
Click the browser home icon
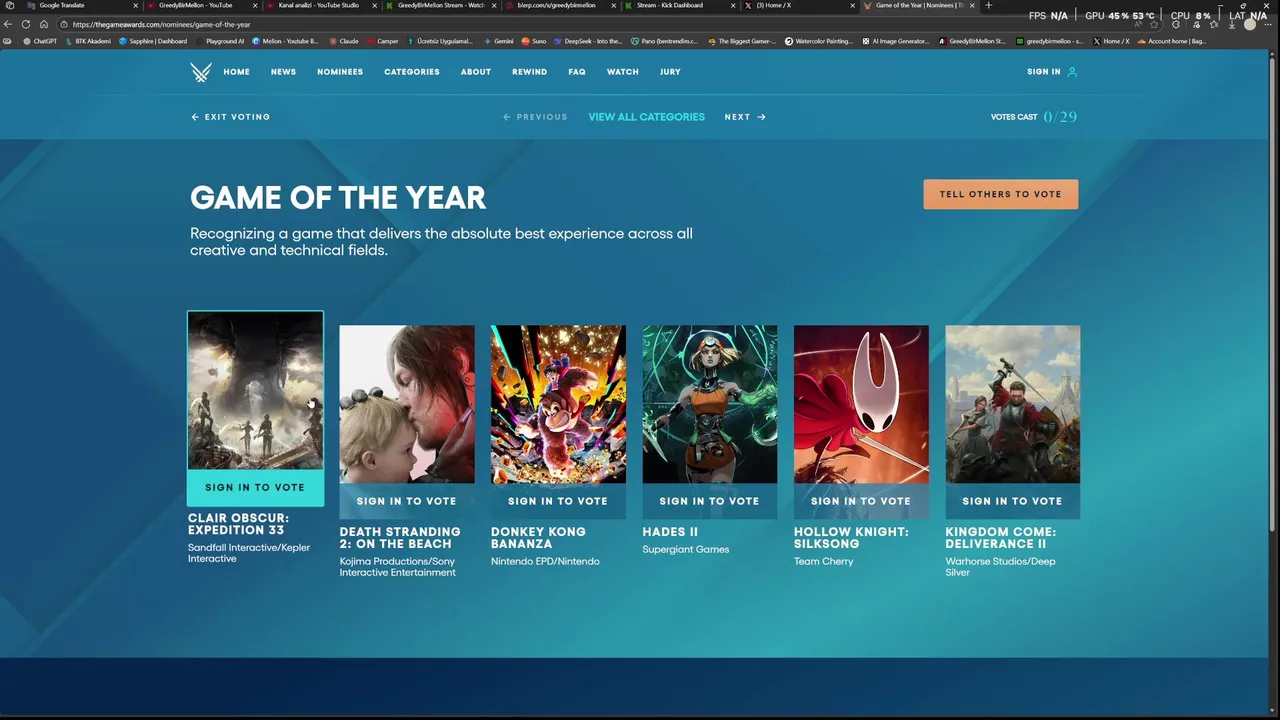click(x=44, y=24)
